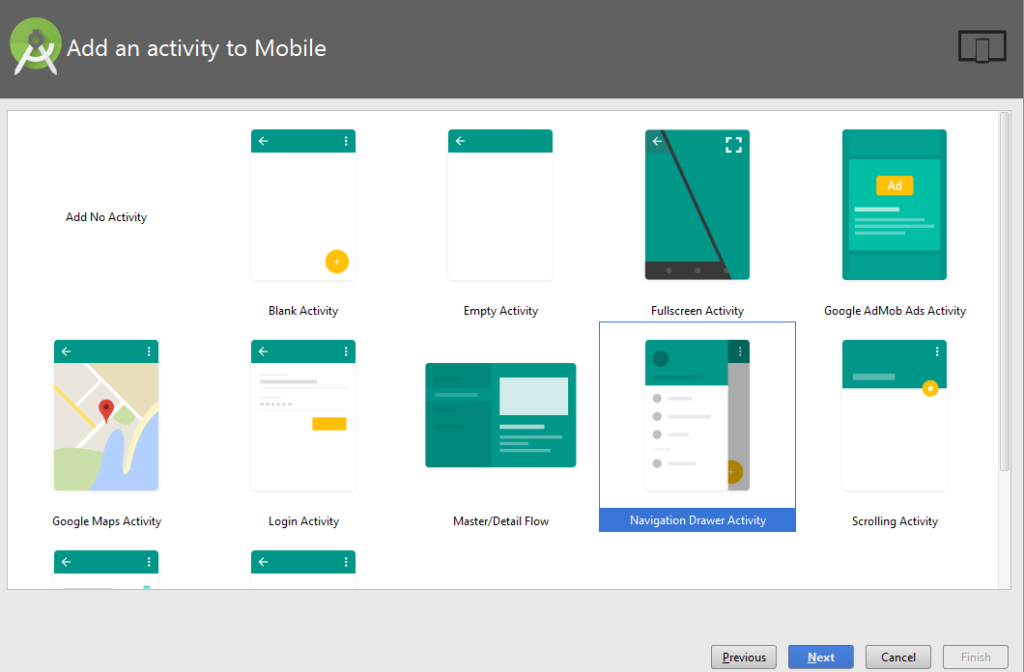Select the Google AdMob Ads Activity template
The width and height of the screenshot is (1024, 672).
[894, 204]
